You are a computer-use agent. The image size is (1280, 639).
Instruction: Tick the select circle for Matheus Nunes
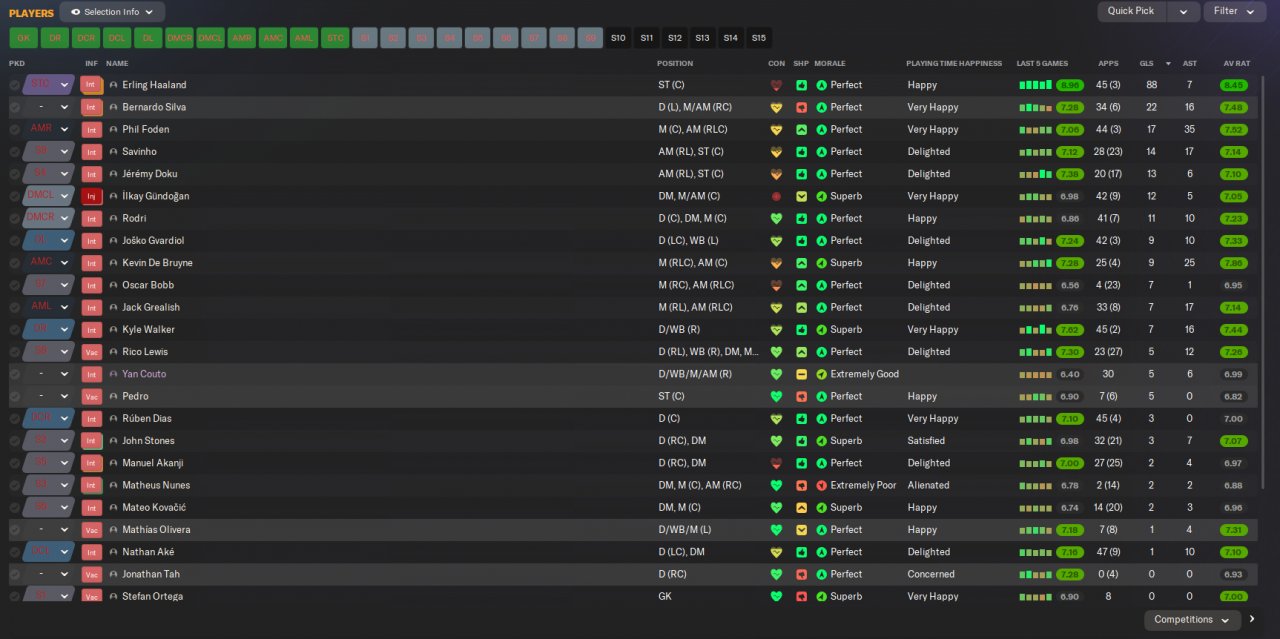tap(14, 485)
